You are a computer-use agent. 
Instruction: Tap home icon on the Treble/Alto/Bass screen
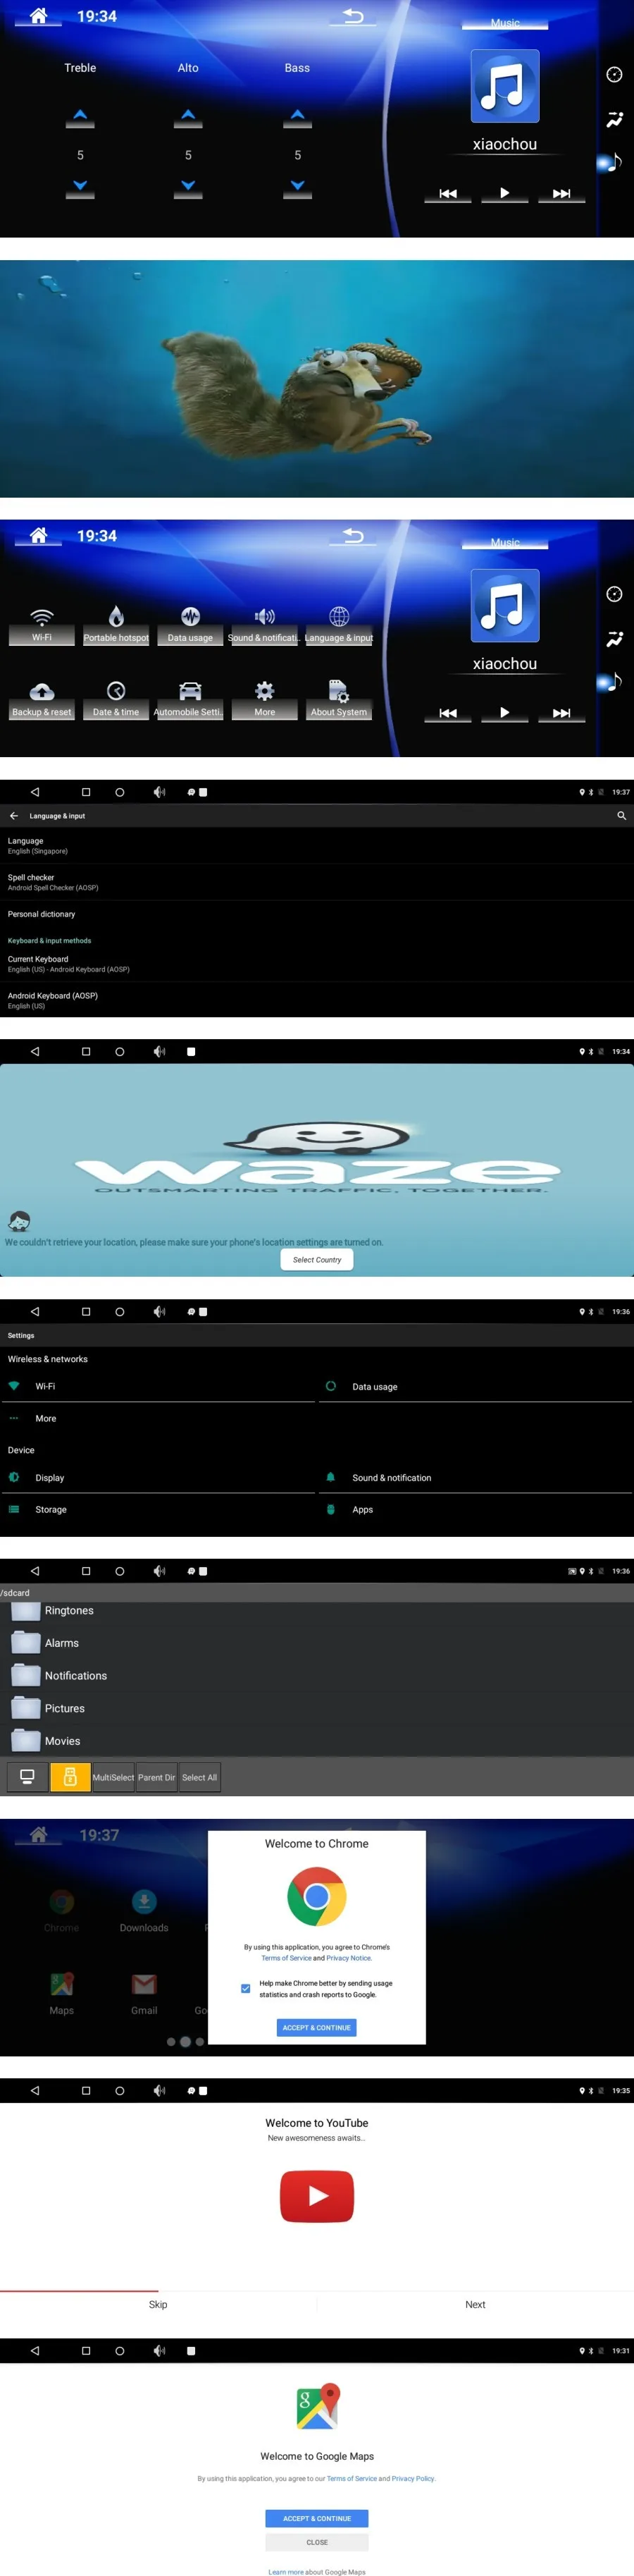(x=38, y=16)
